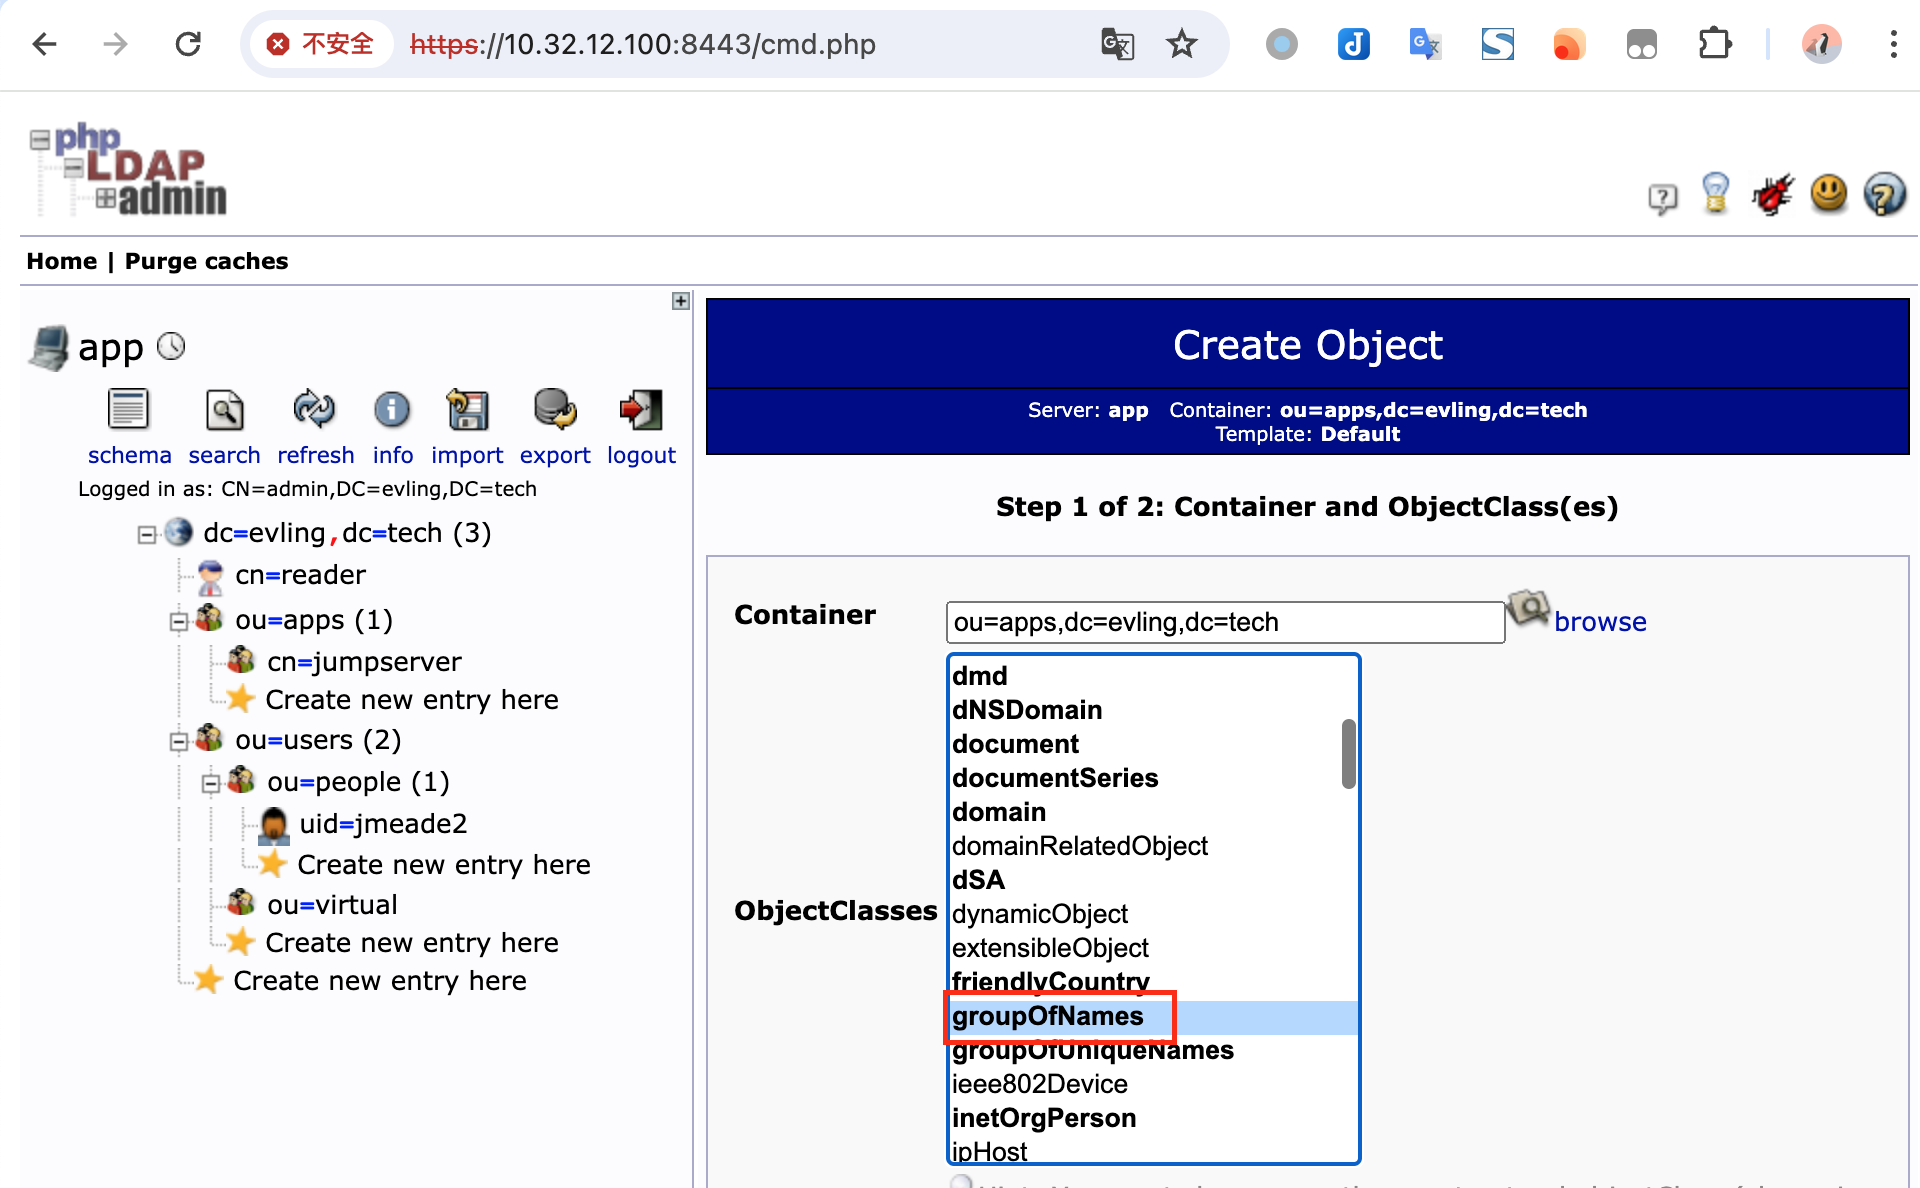Click Create new entry here under dc=evling root

(x=380, y=981)
